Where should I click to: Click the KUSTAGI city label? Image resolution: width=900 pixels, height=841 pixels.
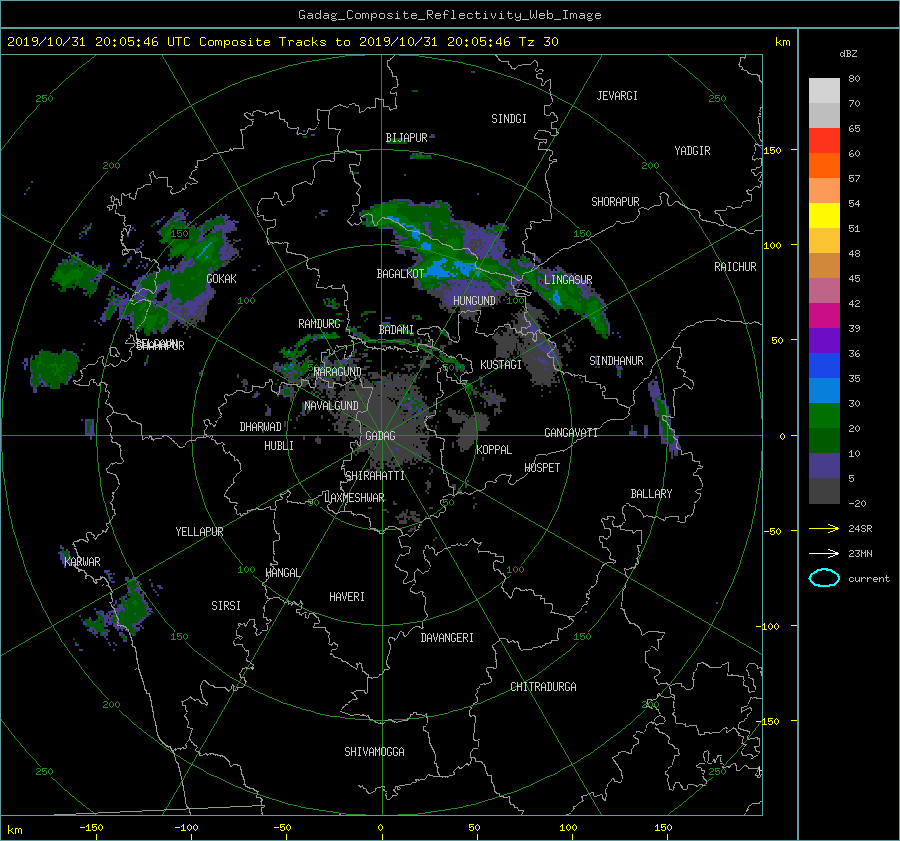tap(501, 365)
